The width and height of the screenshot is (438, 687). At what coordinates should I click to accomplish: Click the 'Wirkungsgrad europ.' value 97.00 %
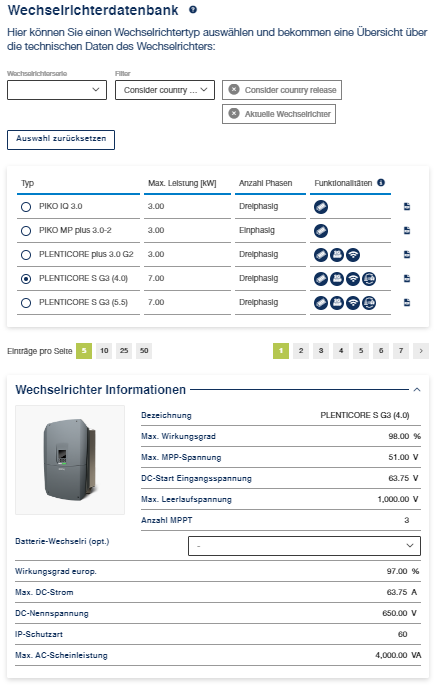tap(403, 571)
